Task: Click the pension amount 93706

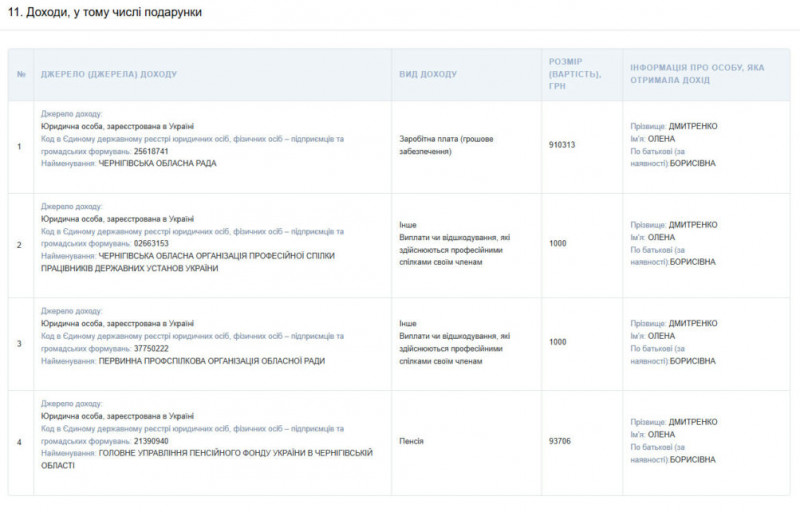Action: [x=560, y=440]
